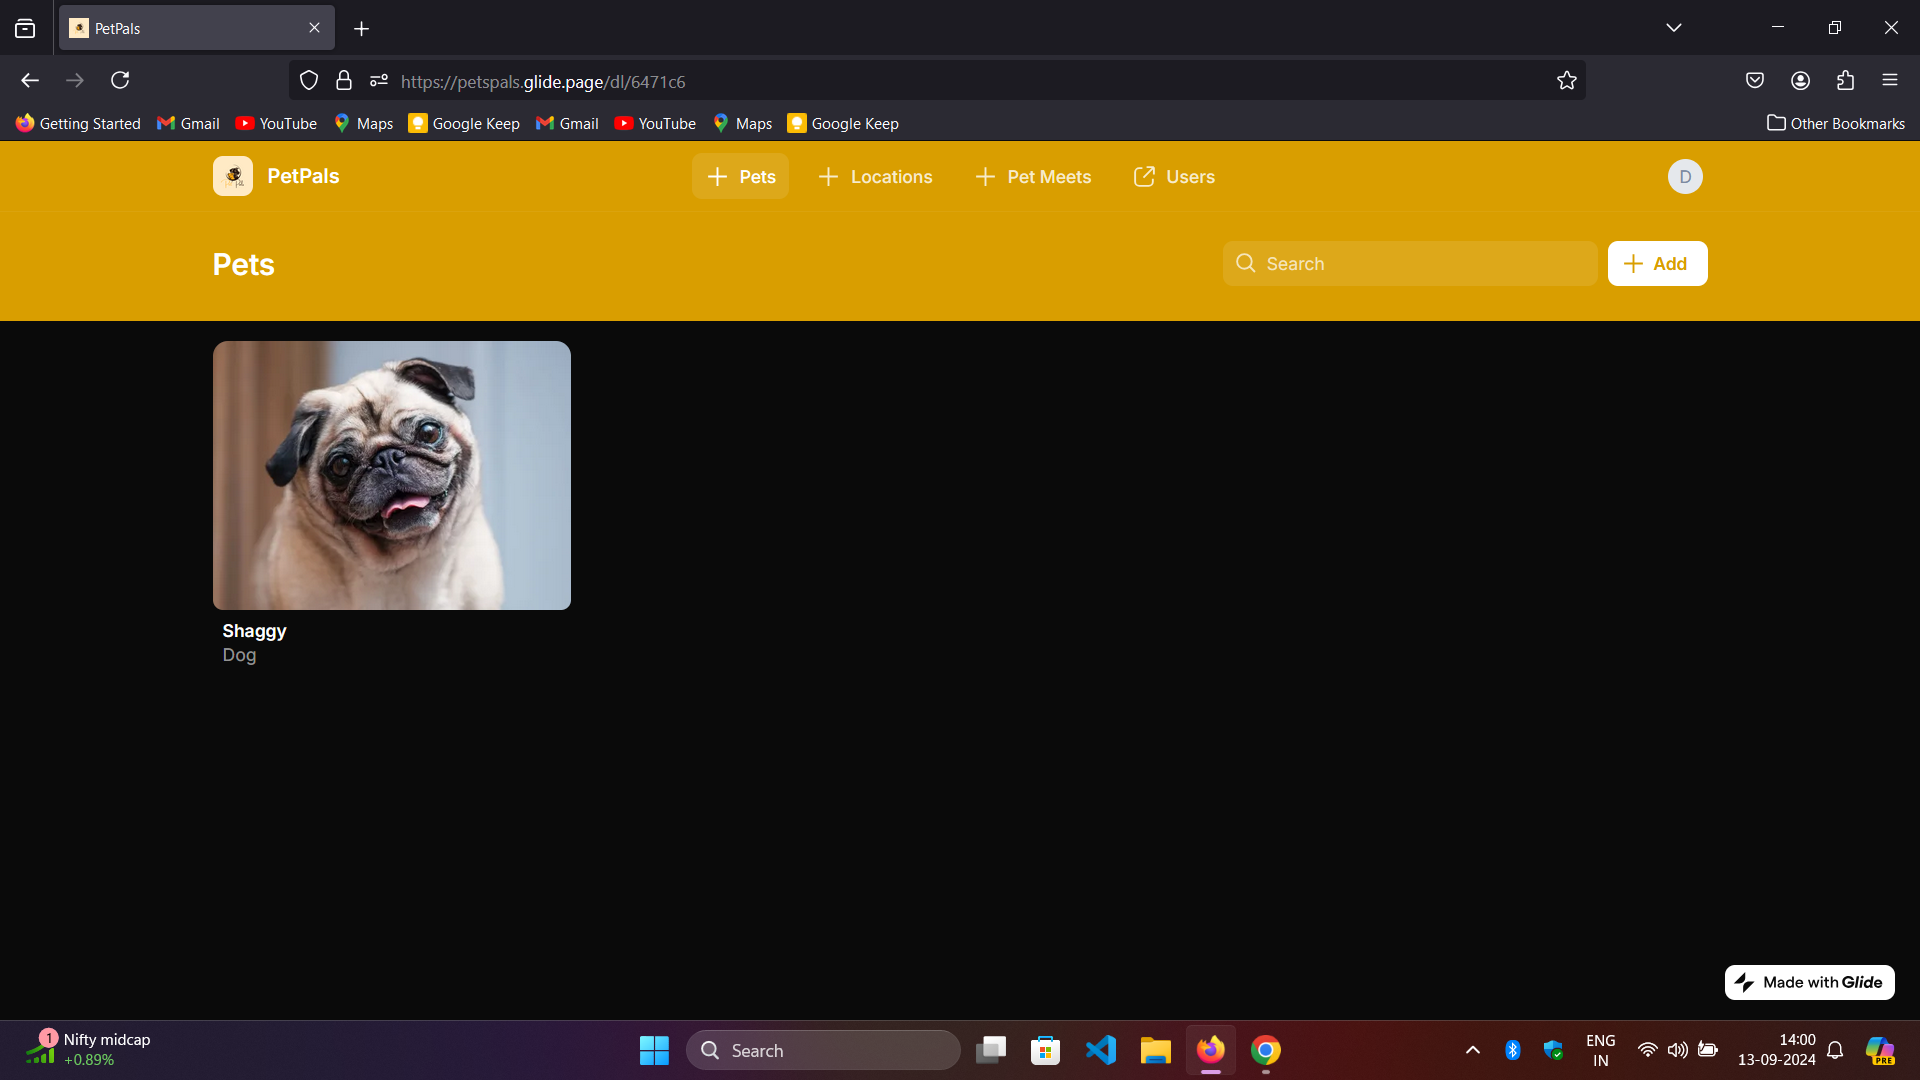The width and height of the screenshot is (1920, 1080).
Task: Click the Bluetooth icon in the system tray
Action: click(x=1513, y=1050)
